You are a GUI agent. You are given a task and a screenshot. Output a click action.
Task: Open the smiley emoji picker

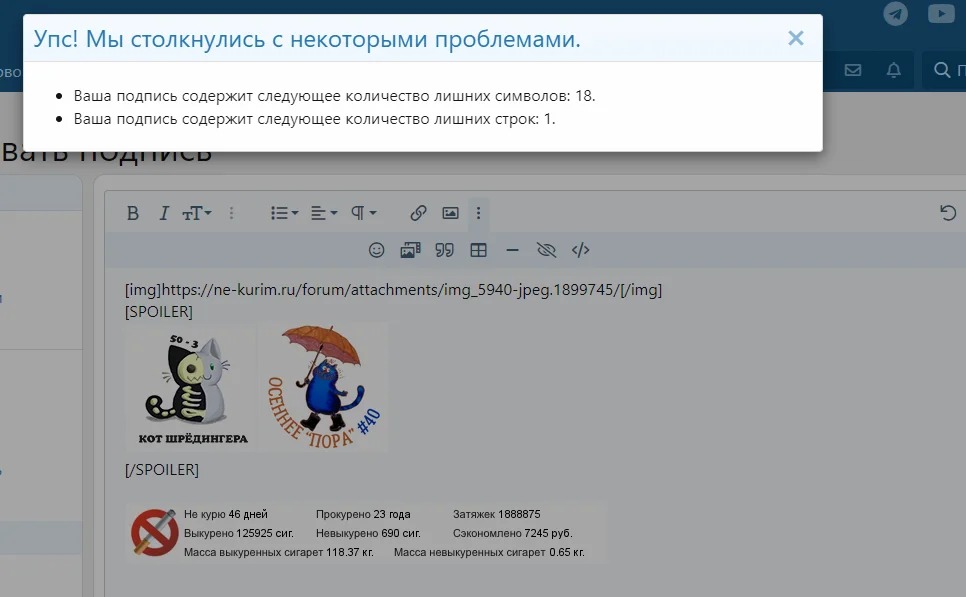point(377,250)
